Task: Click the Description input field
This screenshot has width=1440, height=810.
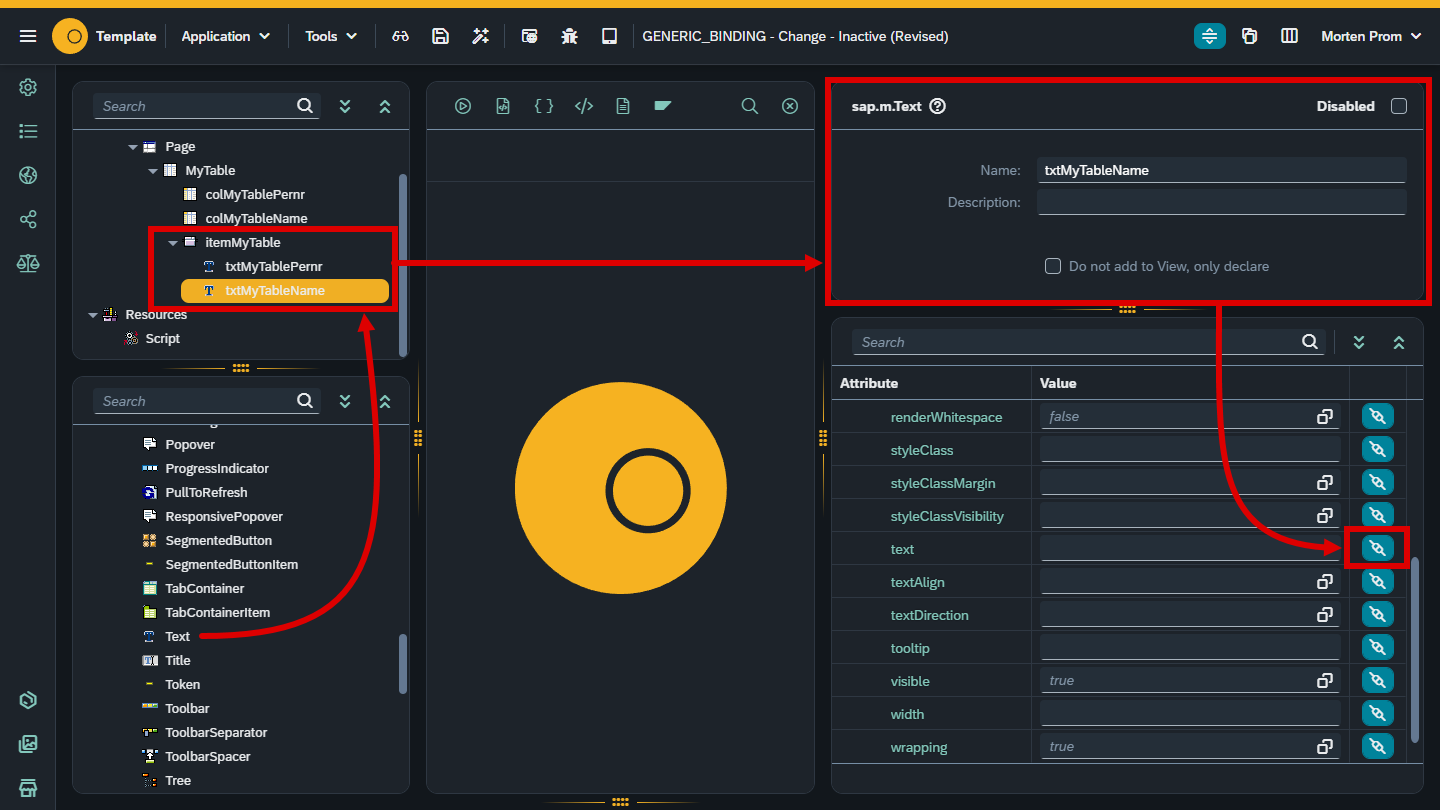Action: point(1221,203)
